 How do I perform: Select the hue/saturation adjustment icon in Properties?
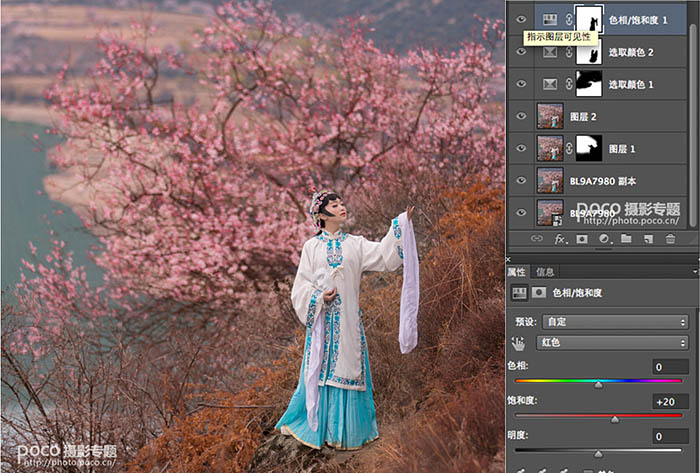(x=519, y=292)
